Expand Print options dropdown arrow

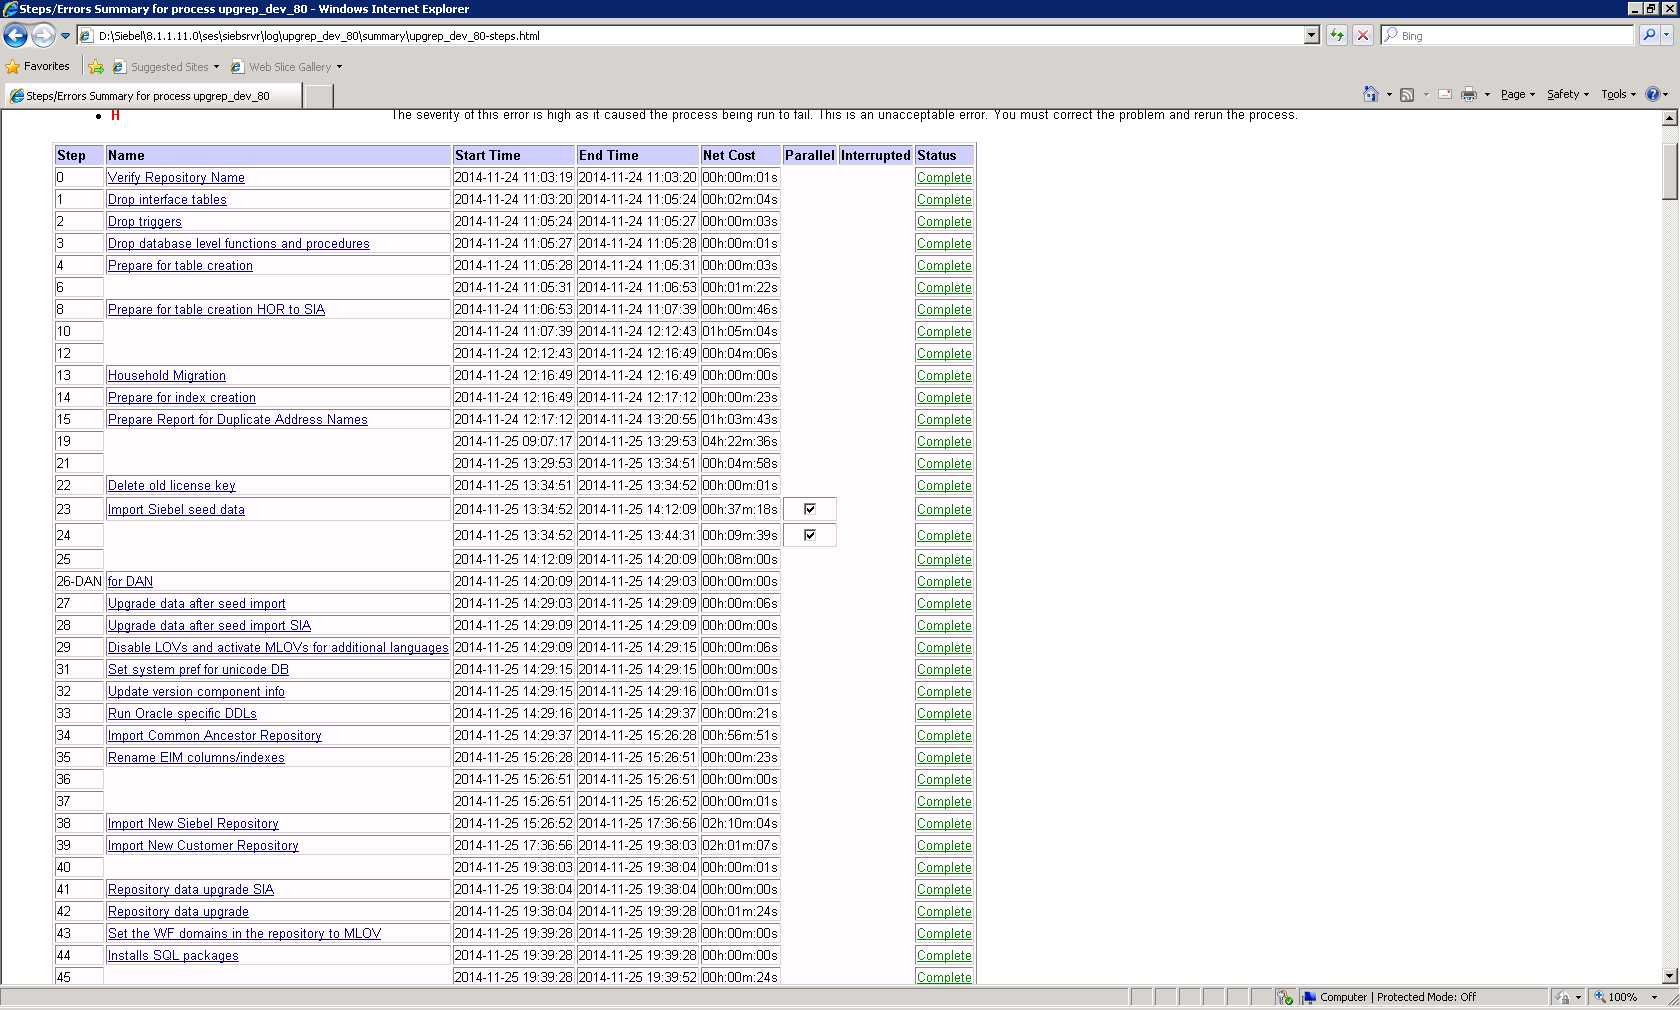pyautogui.click(x=1487, y=95)
